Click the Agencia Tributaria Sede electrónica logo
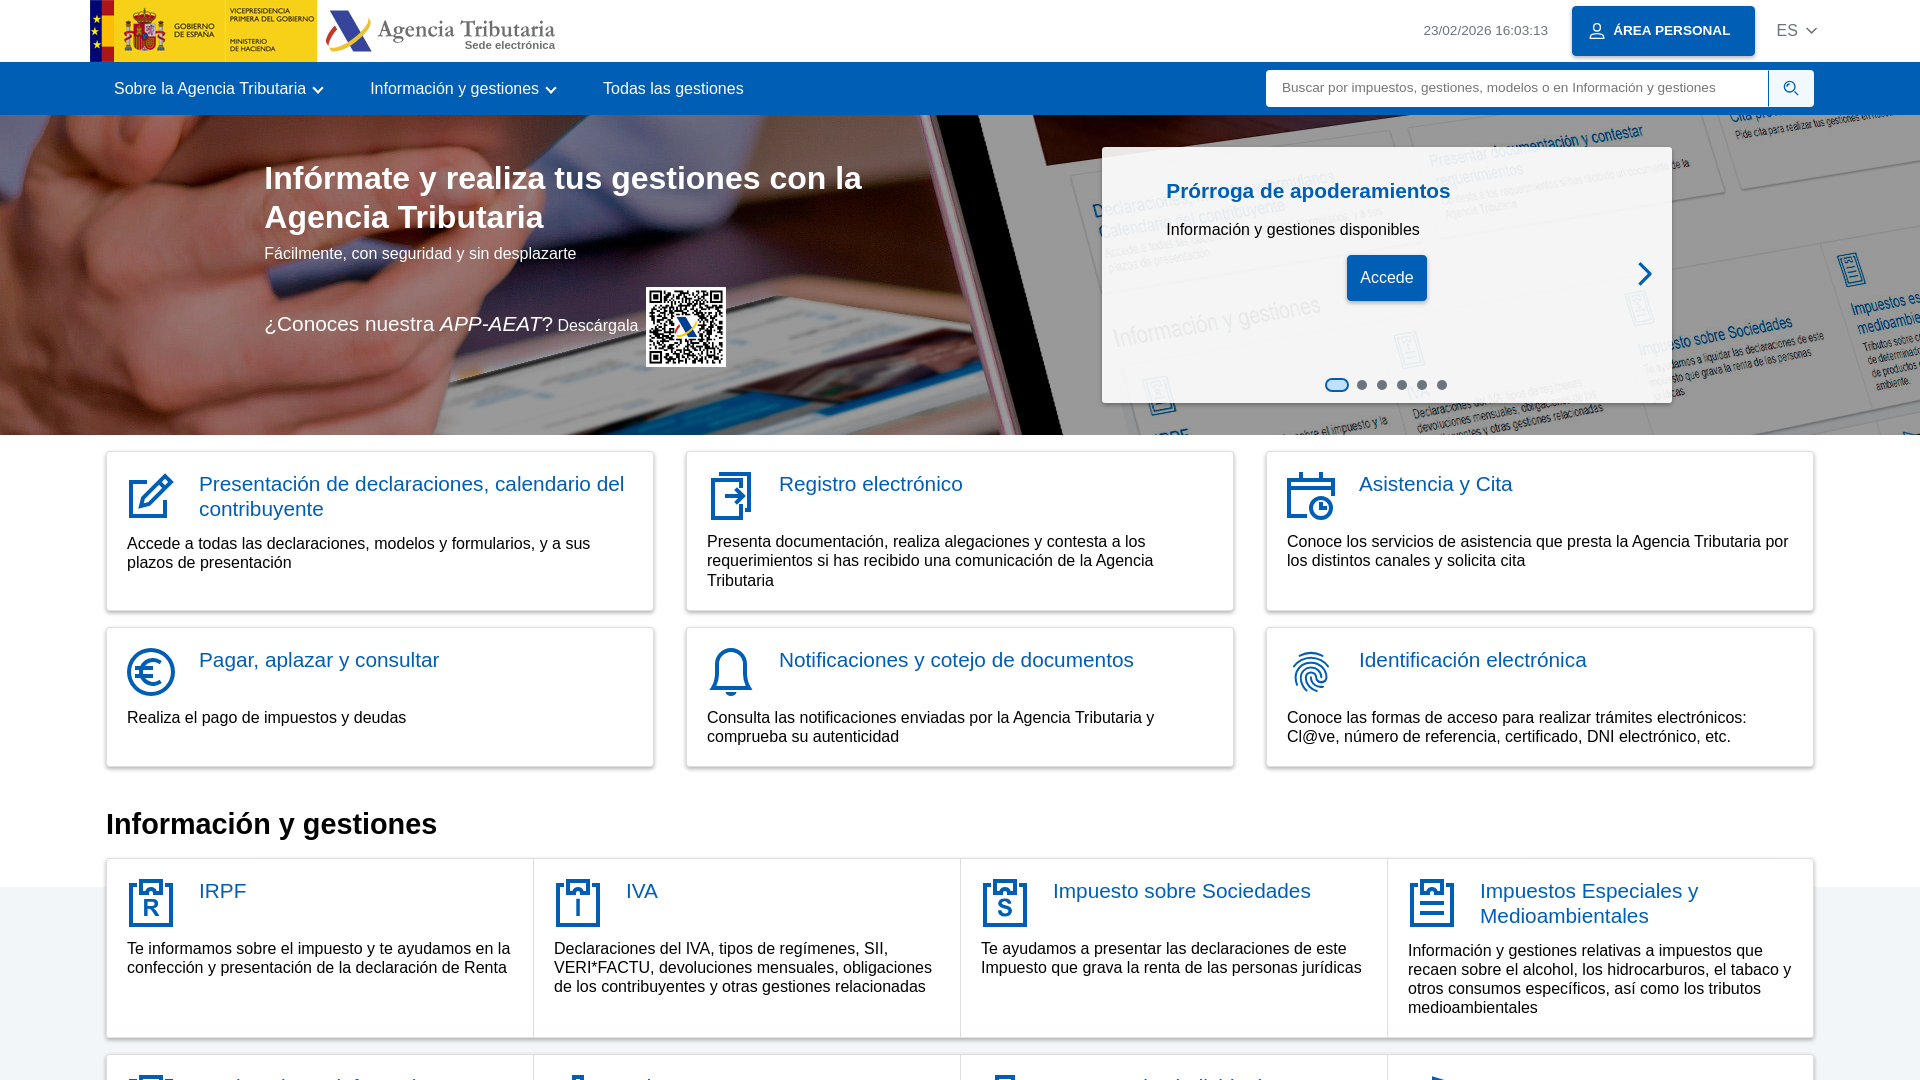This screenshot has width=1920, height=1080. [441, 31]
